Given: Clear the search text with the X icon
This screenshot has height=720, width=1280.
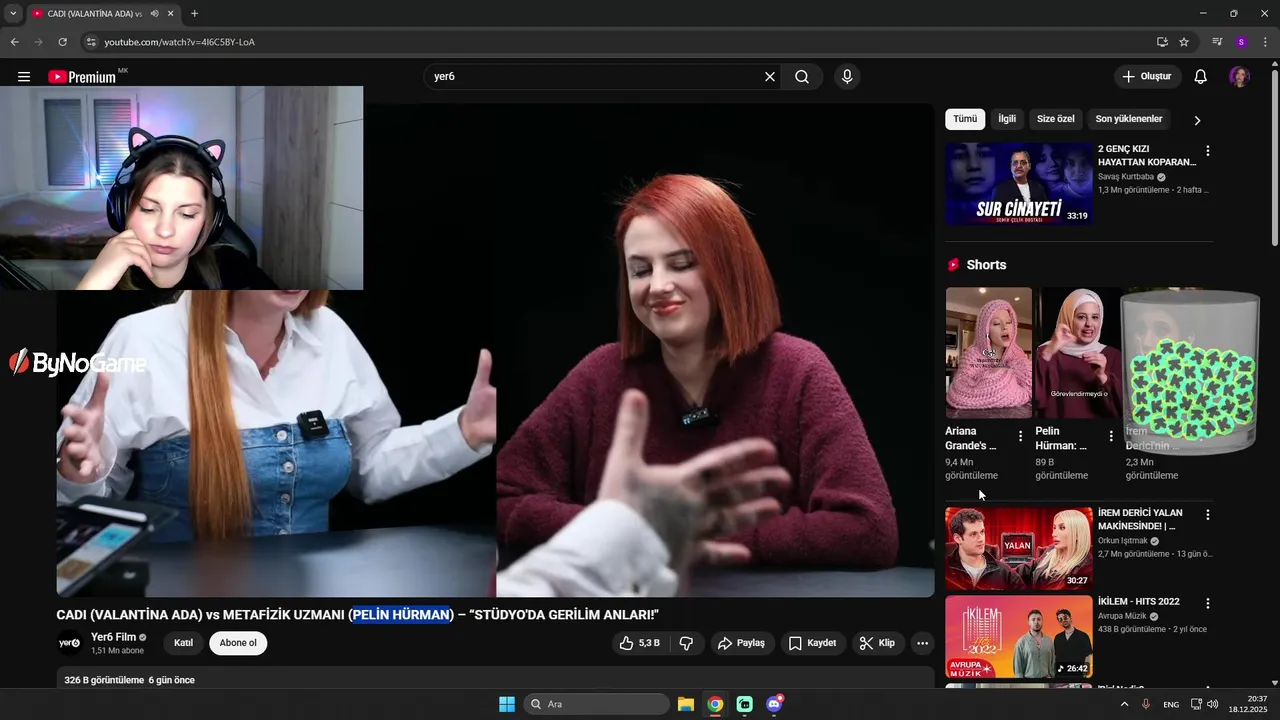Looking at the screenshot, I should [x=770, y=77].
